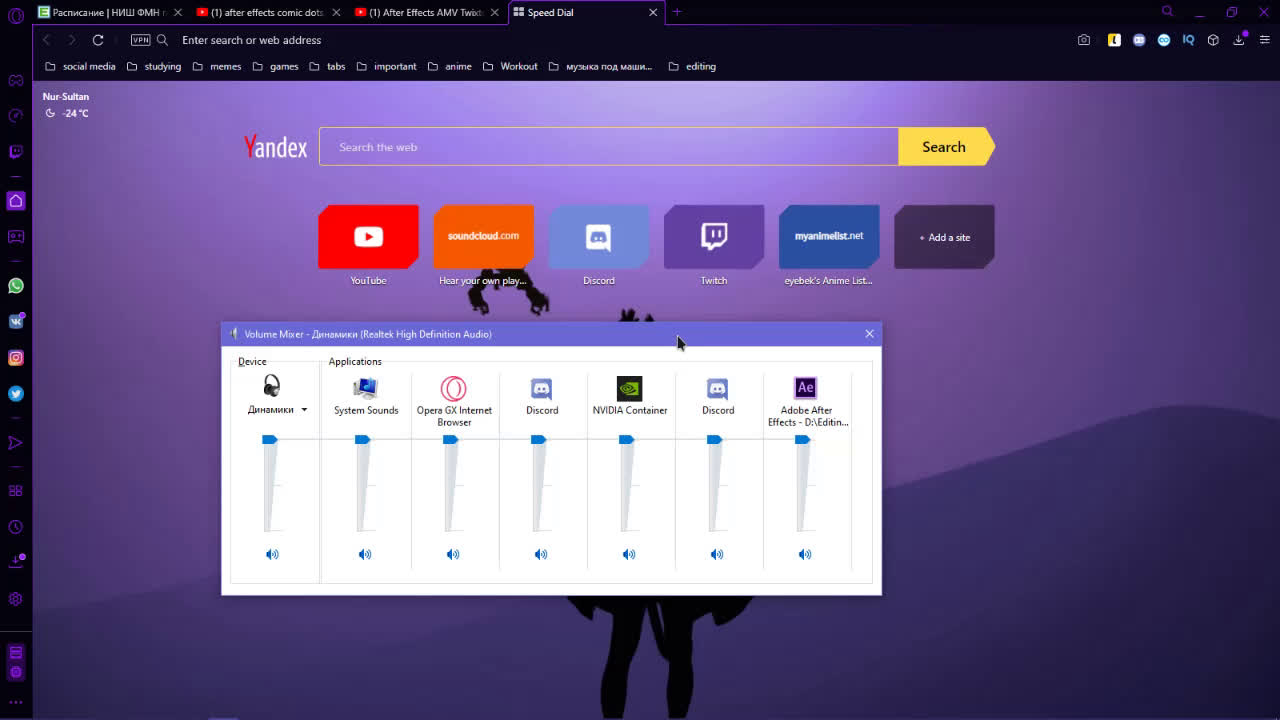
Task: Open Instagram from the sidebar
Action: point(16,358)
